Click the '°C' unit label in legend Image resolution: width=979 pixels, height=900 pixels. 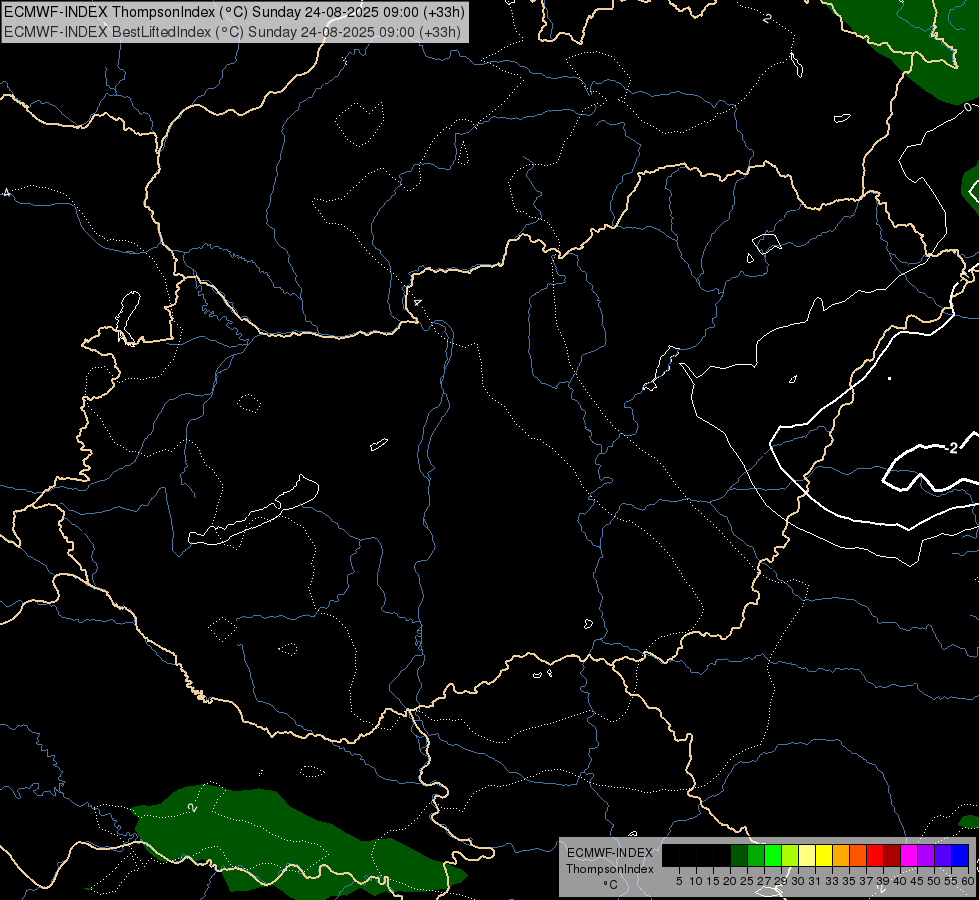coord(611,885)
